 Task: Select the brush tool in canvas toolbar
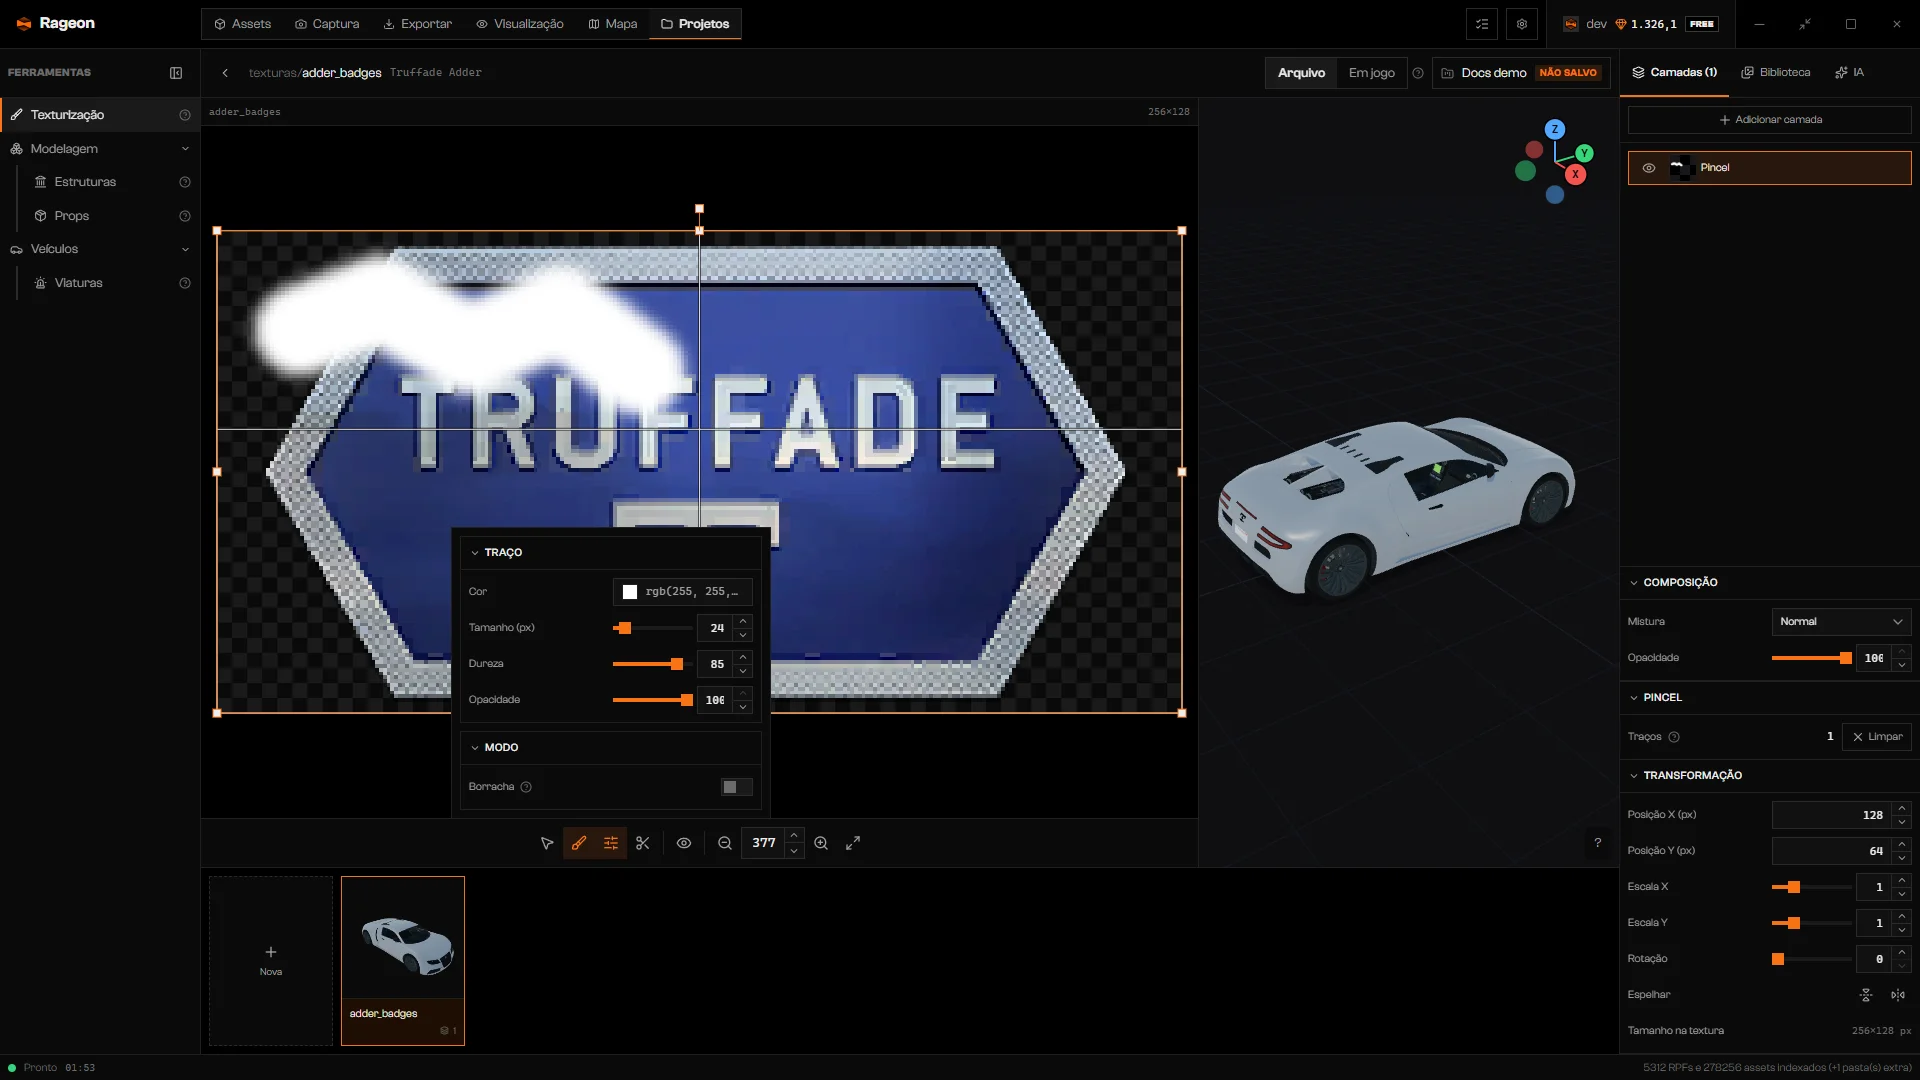(579, 843)
